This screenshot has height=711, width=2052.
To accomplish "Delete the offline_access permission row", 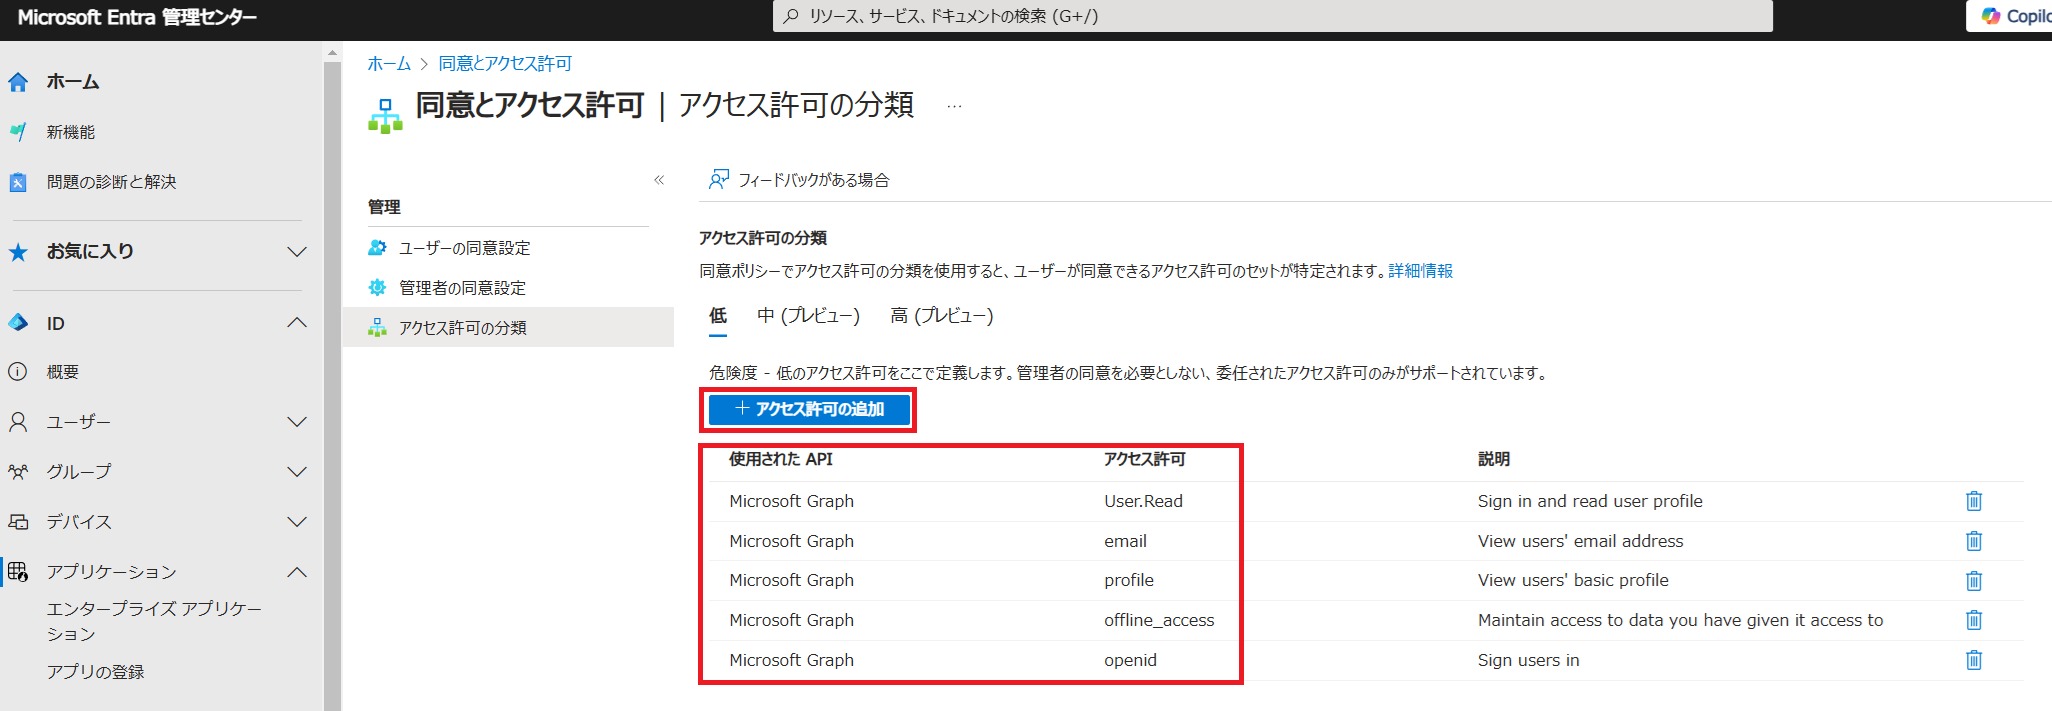I will click(1974, 620).
